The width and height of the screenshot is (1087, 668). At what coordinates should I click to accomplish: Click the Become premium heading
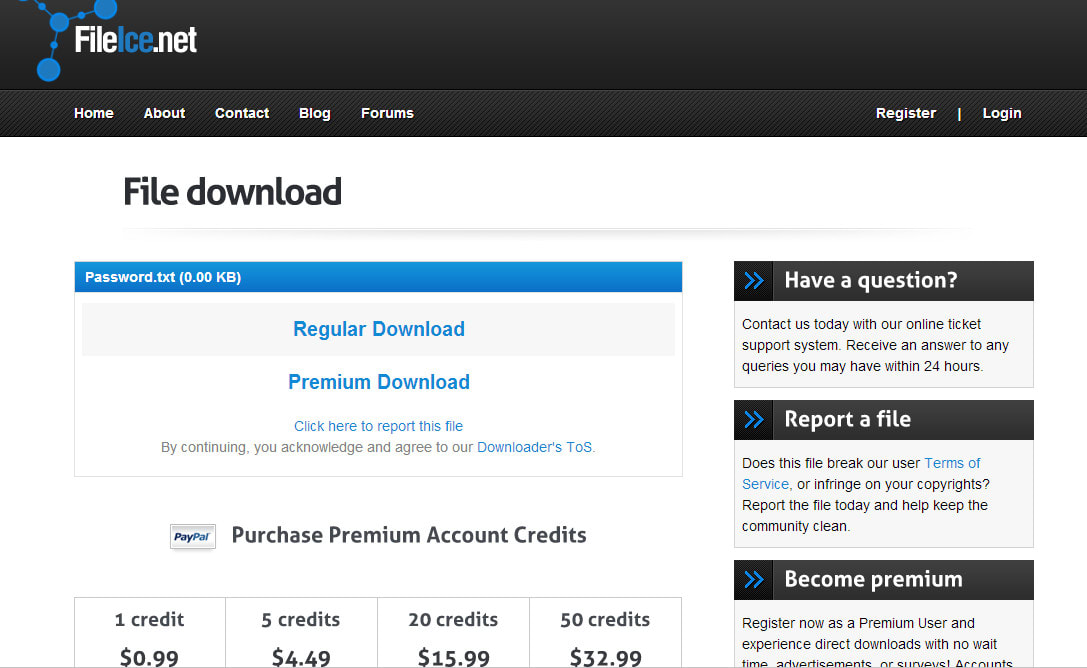873,579
